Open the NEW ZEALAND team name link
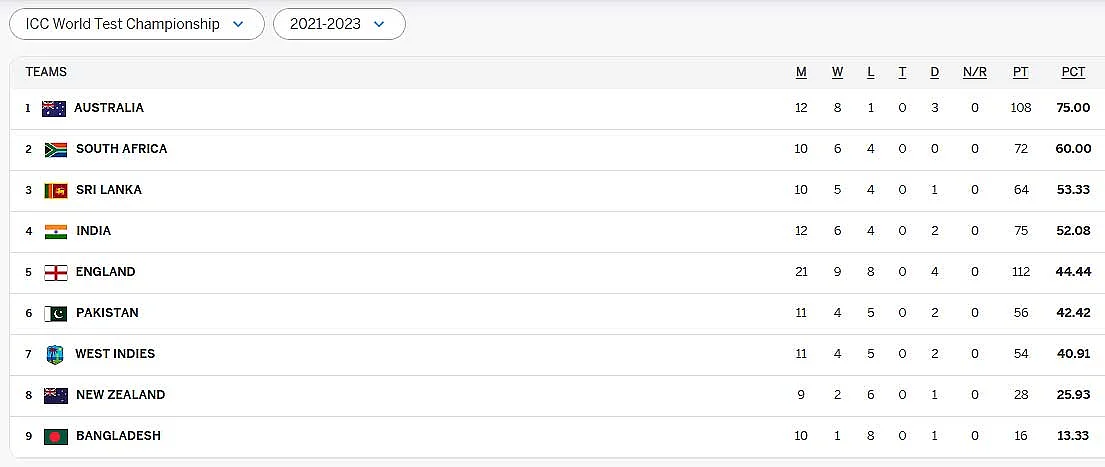Image resolution: width=1105 pixels, height=467 pixels. click(121, 395)
